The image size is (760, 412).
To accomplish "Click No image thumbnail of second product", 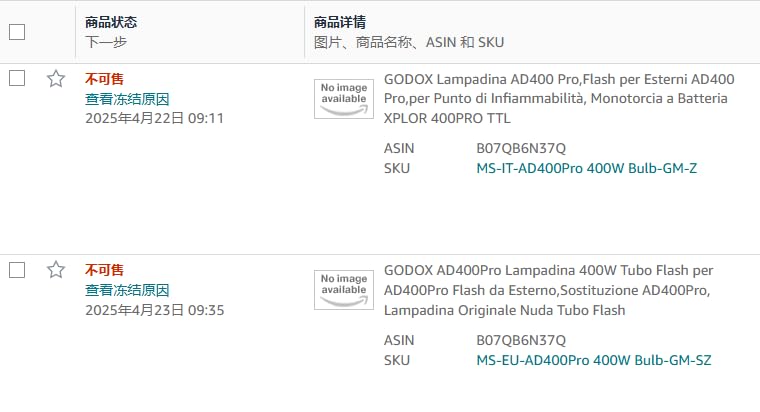I will [x=344, y=290].
